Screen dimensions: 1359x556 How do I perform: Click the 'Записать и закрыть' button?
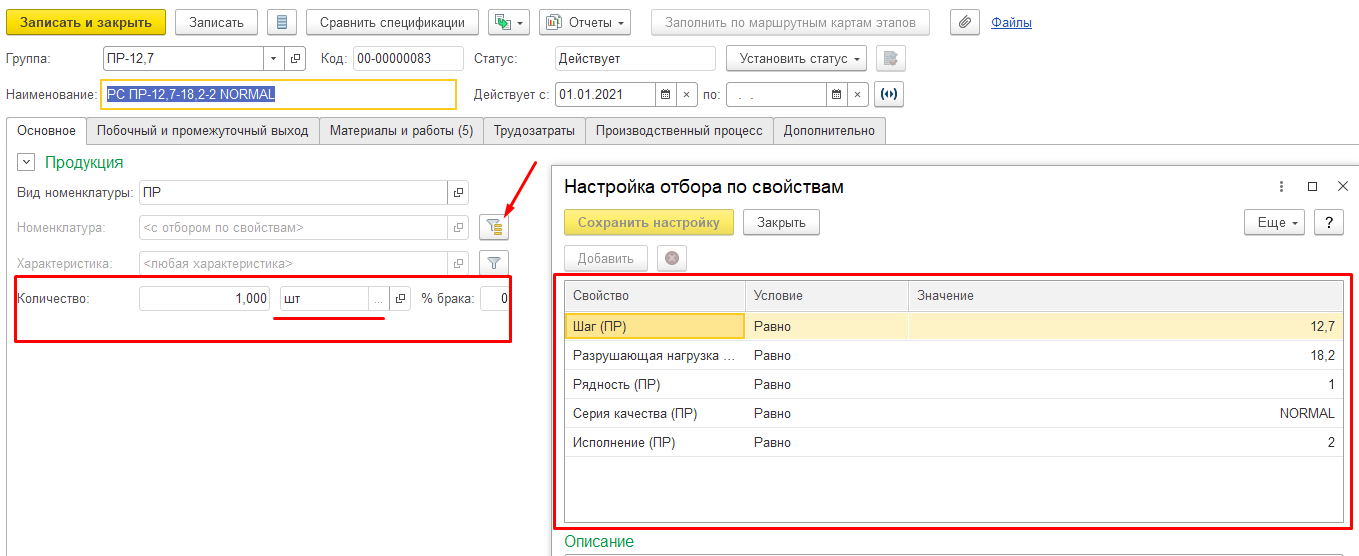pos(86,22)
